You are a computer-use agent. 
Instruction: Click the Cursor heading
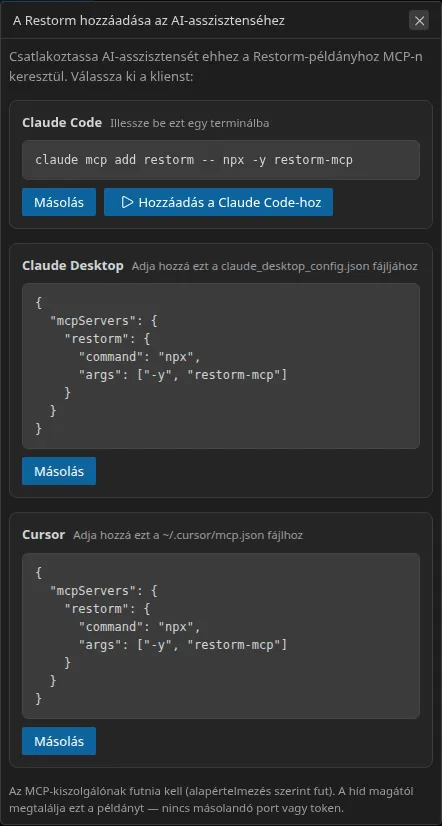coord(43,535)
